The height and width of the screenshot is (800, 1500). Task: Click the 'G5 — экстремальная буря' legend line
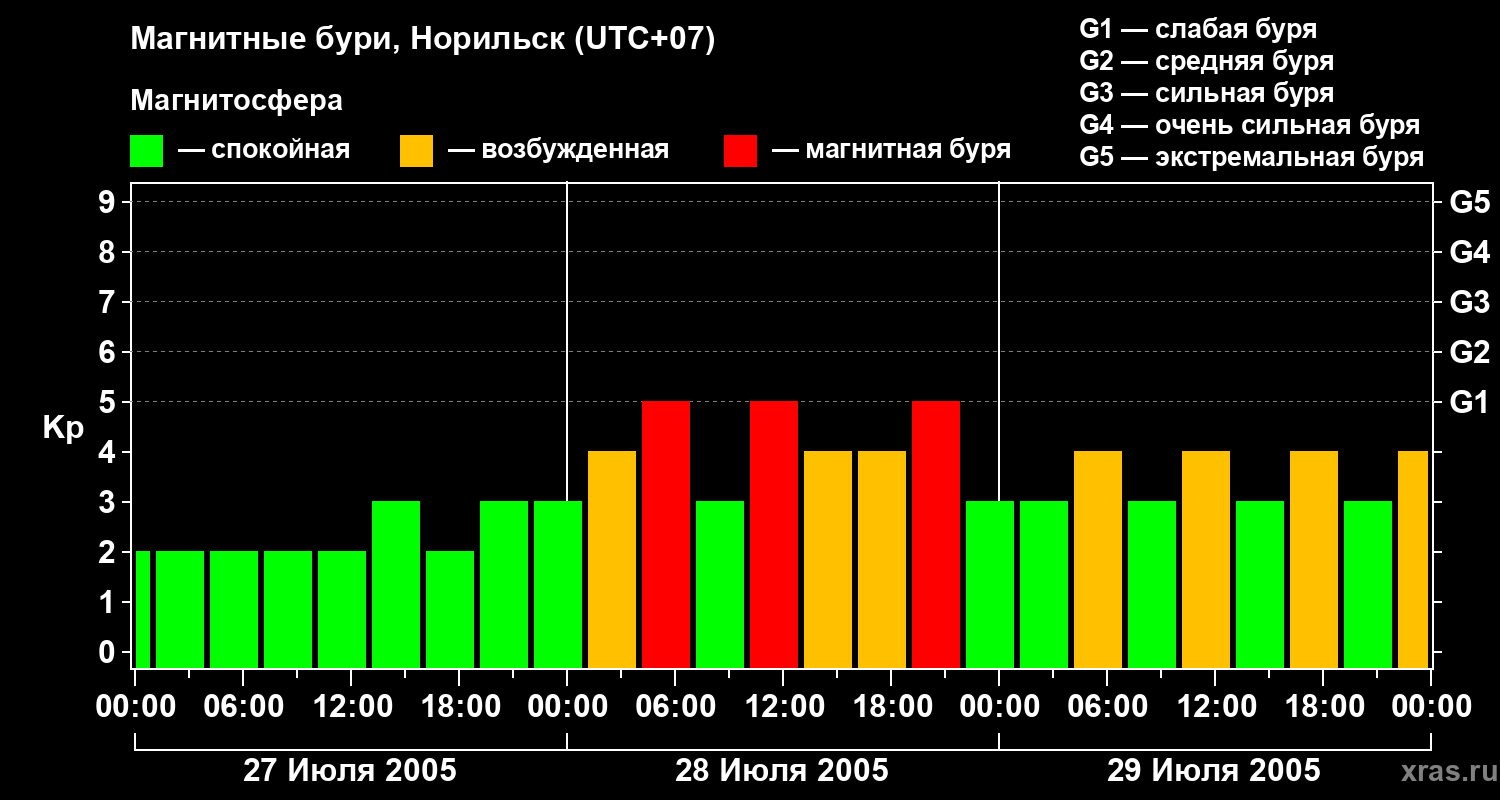click(1252, 157)
